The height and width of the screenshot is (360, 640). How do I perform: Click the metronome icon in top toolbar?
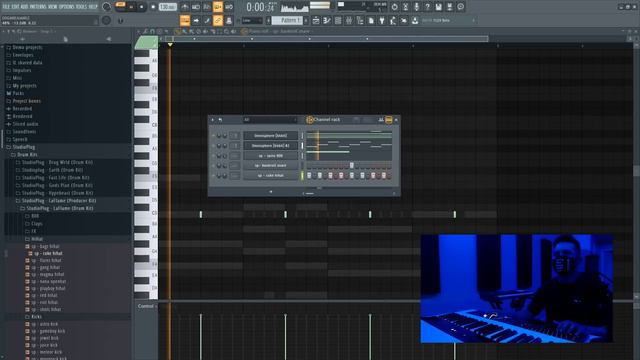click(185, 7)
